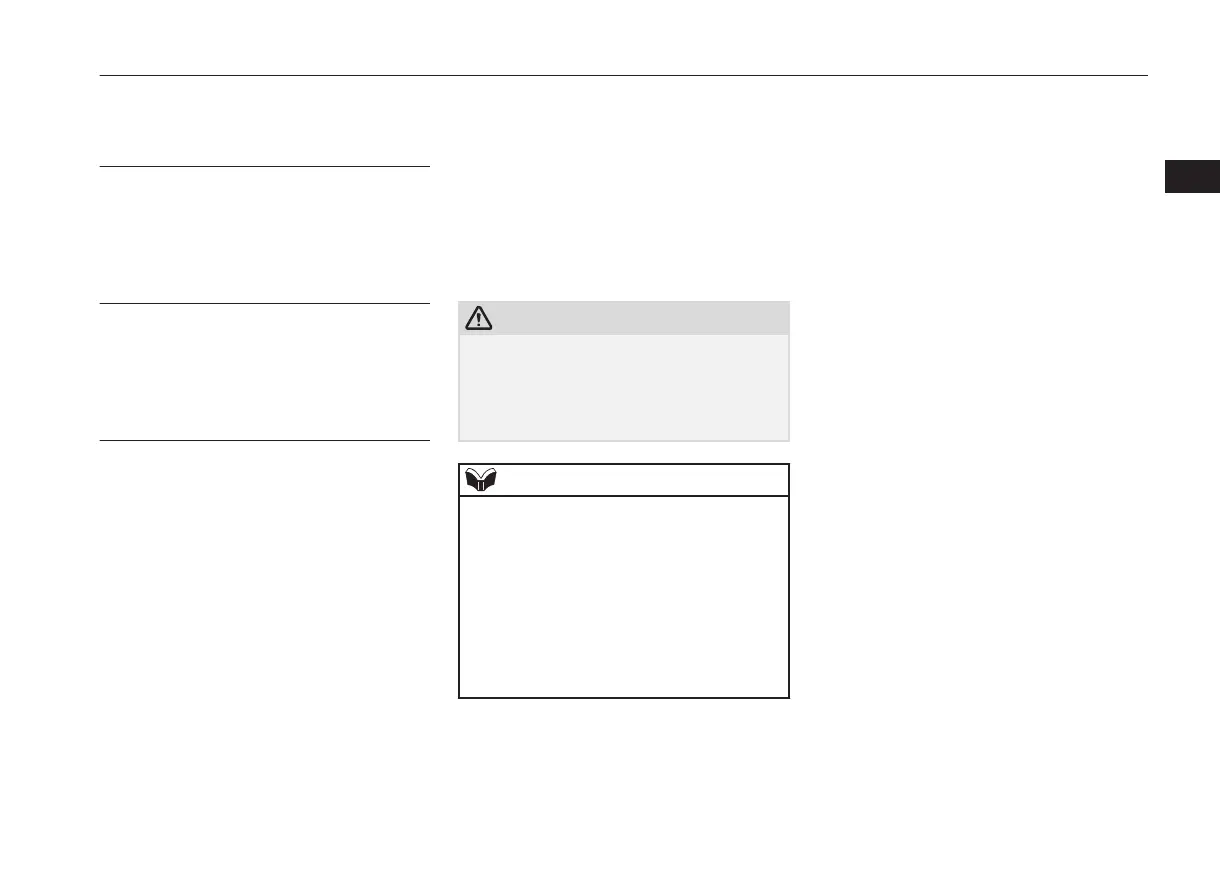Click the long horizontal rule at the page top
The width and height of the screenshot is (1220, 871).
623,75
